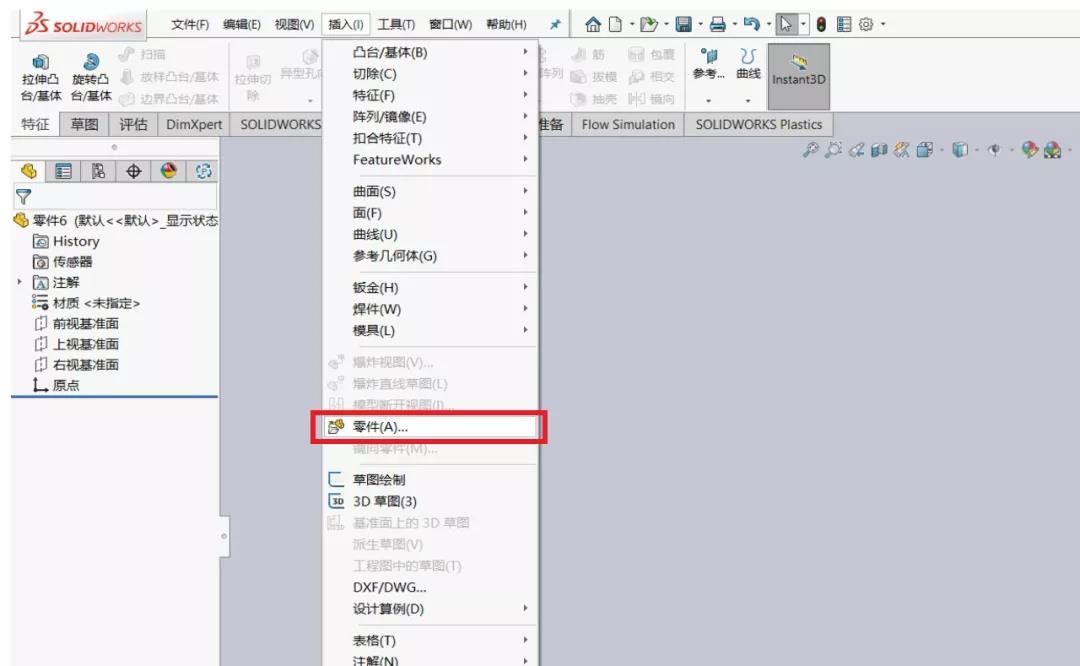This screenshot has width=1080, height=666.
Task: Switch to the Flow Simulation tab
Action: [x=627, y=125]
